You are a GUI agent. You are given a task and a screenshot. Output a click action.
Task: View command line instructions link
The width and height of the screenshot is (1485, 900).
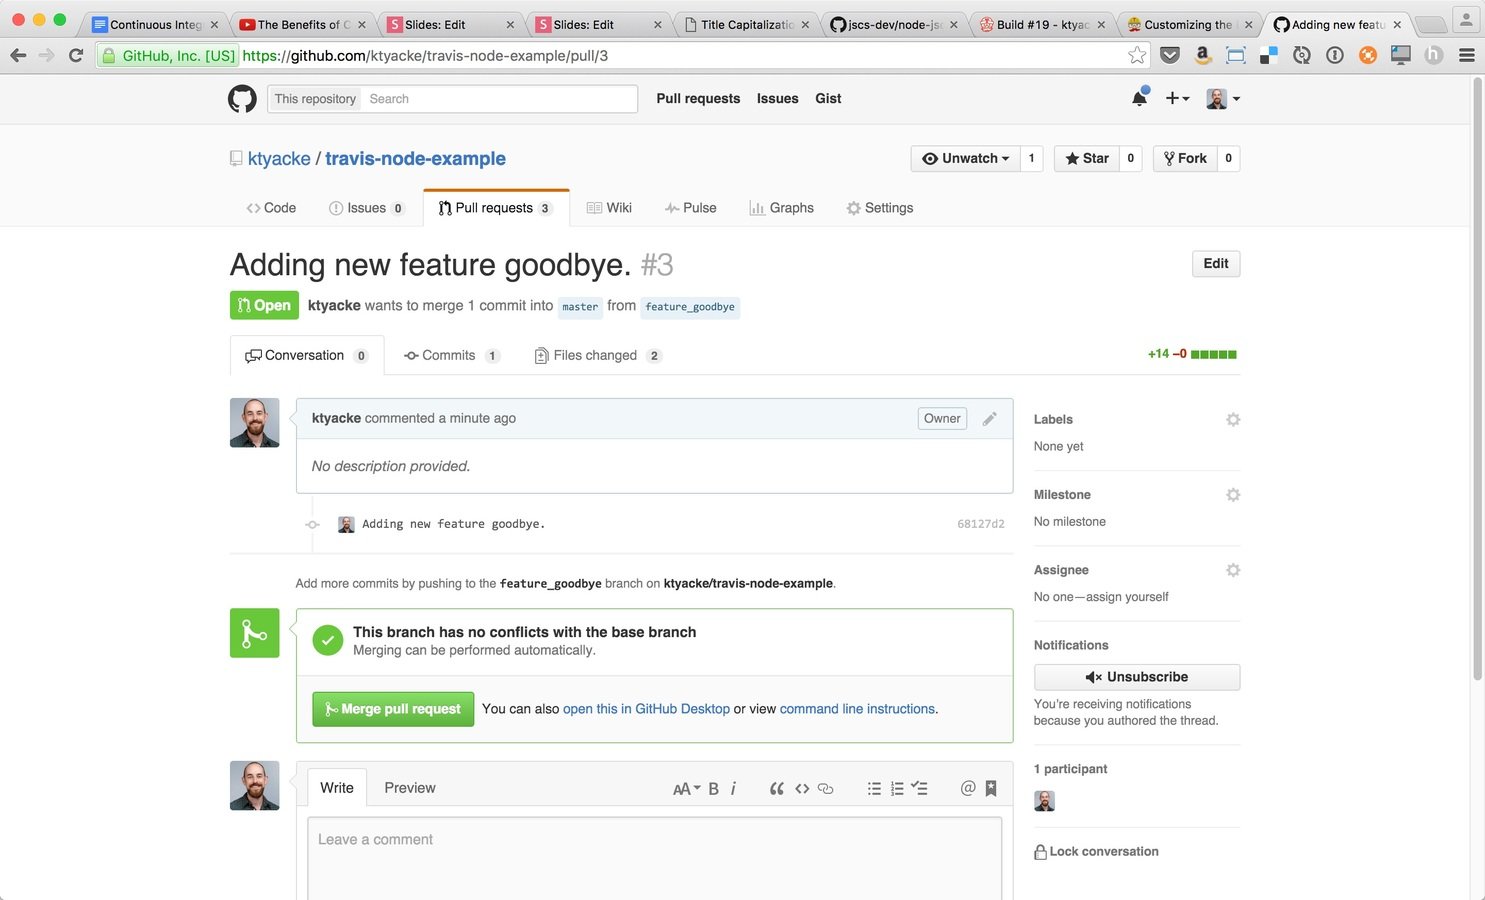(x=857, y=709)
